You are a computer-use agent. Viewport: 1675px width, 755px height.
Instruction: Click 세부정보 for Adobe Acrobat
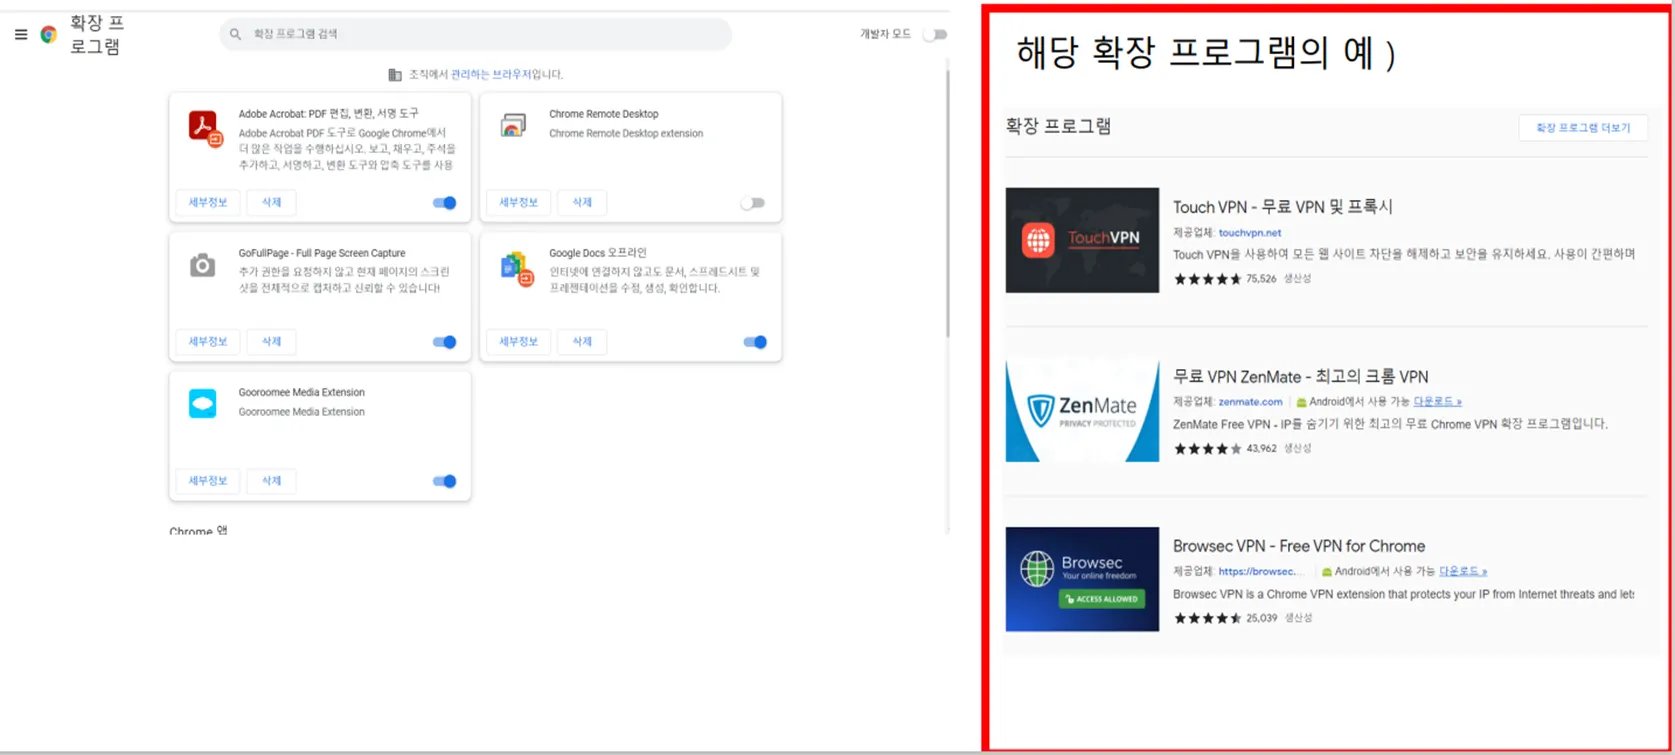pos(208,202)
